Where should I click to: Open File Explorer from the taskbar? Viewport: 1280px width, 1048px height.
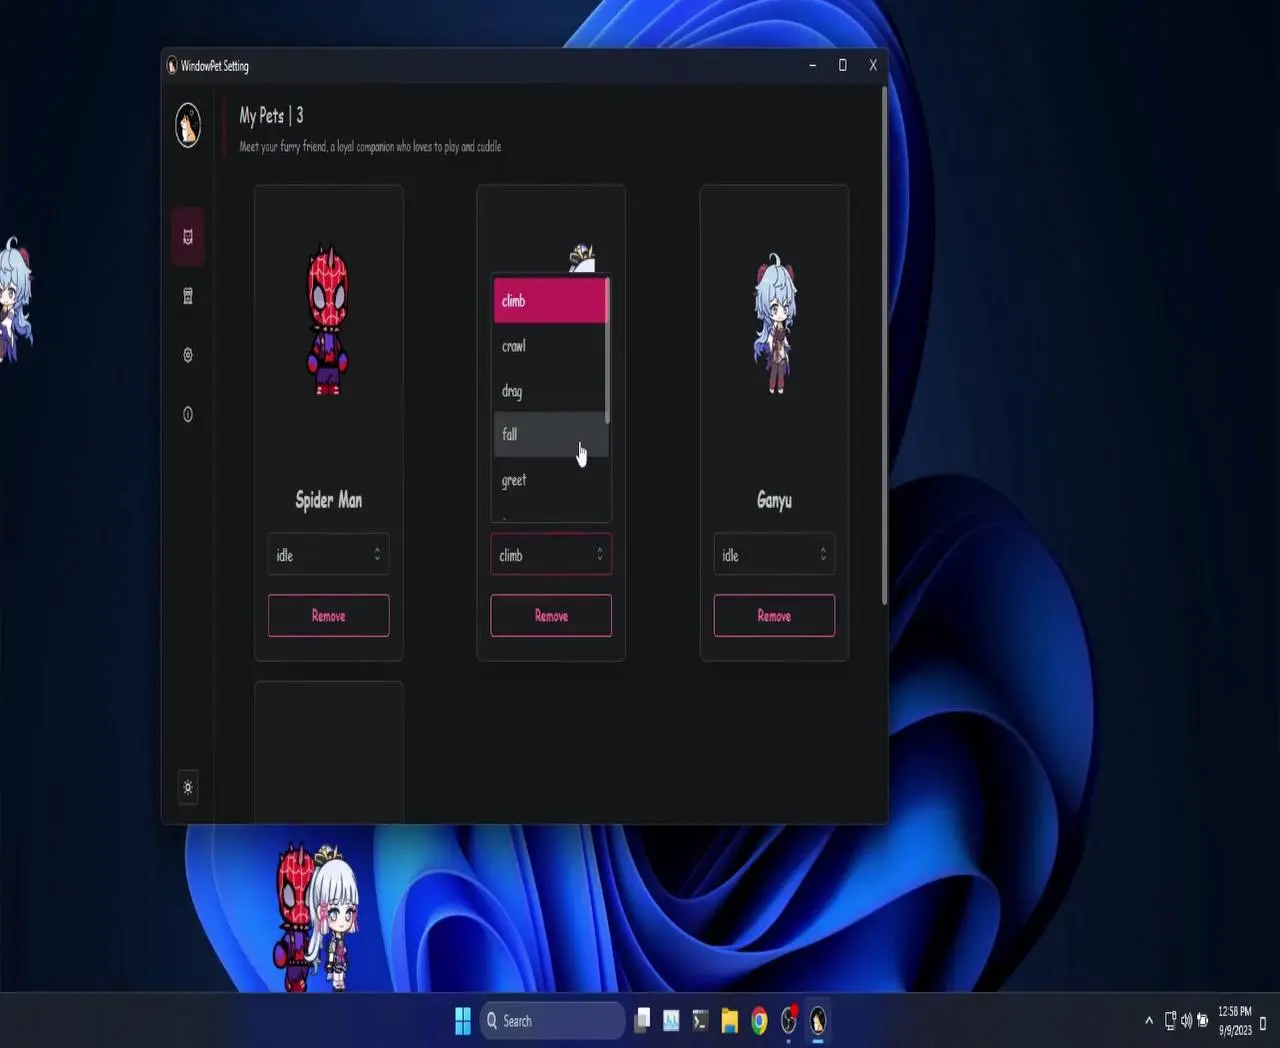point(730,1020)
